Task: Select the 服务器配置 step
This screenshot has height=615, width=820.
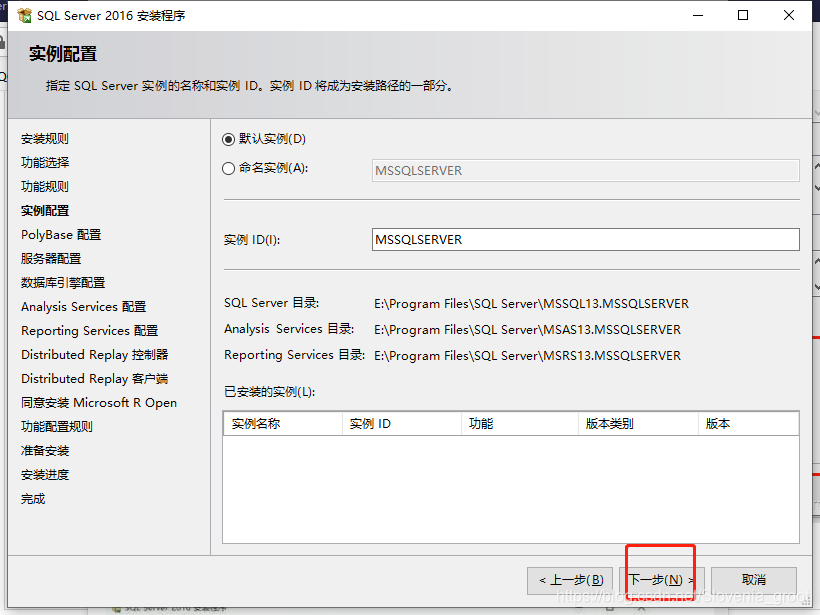Action: pyautogui.click(x=51, y=259)
